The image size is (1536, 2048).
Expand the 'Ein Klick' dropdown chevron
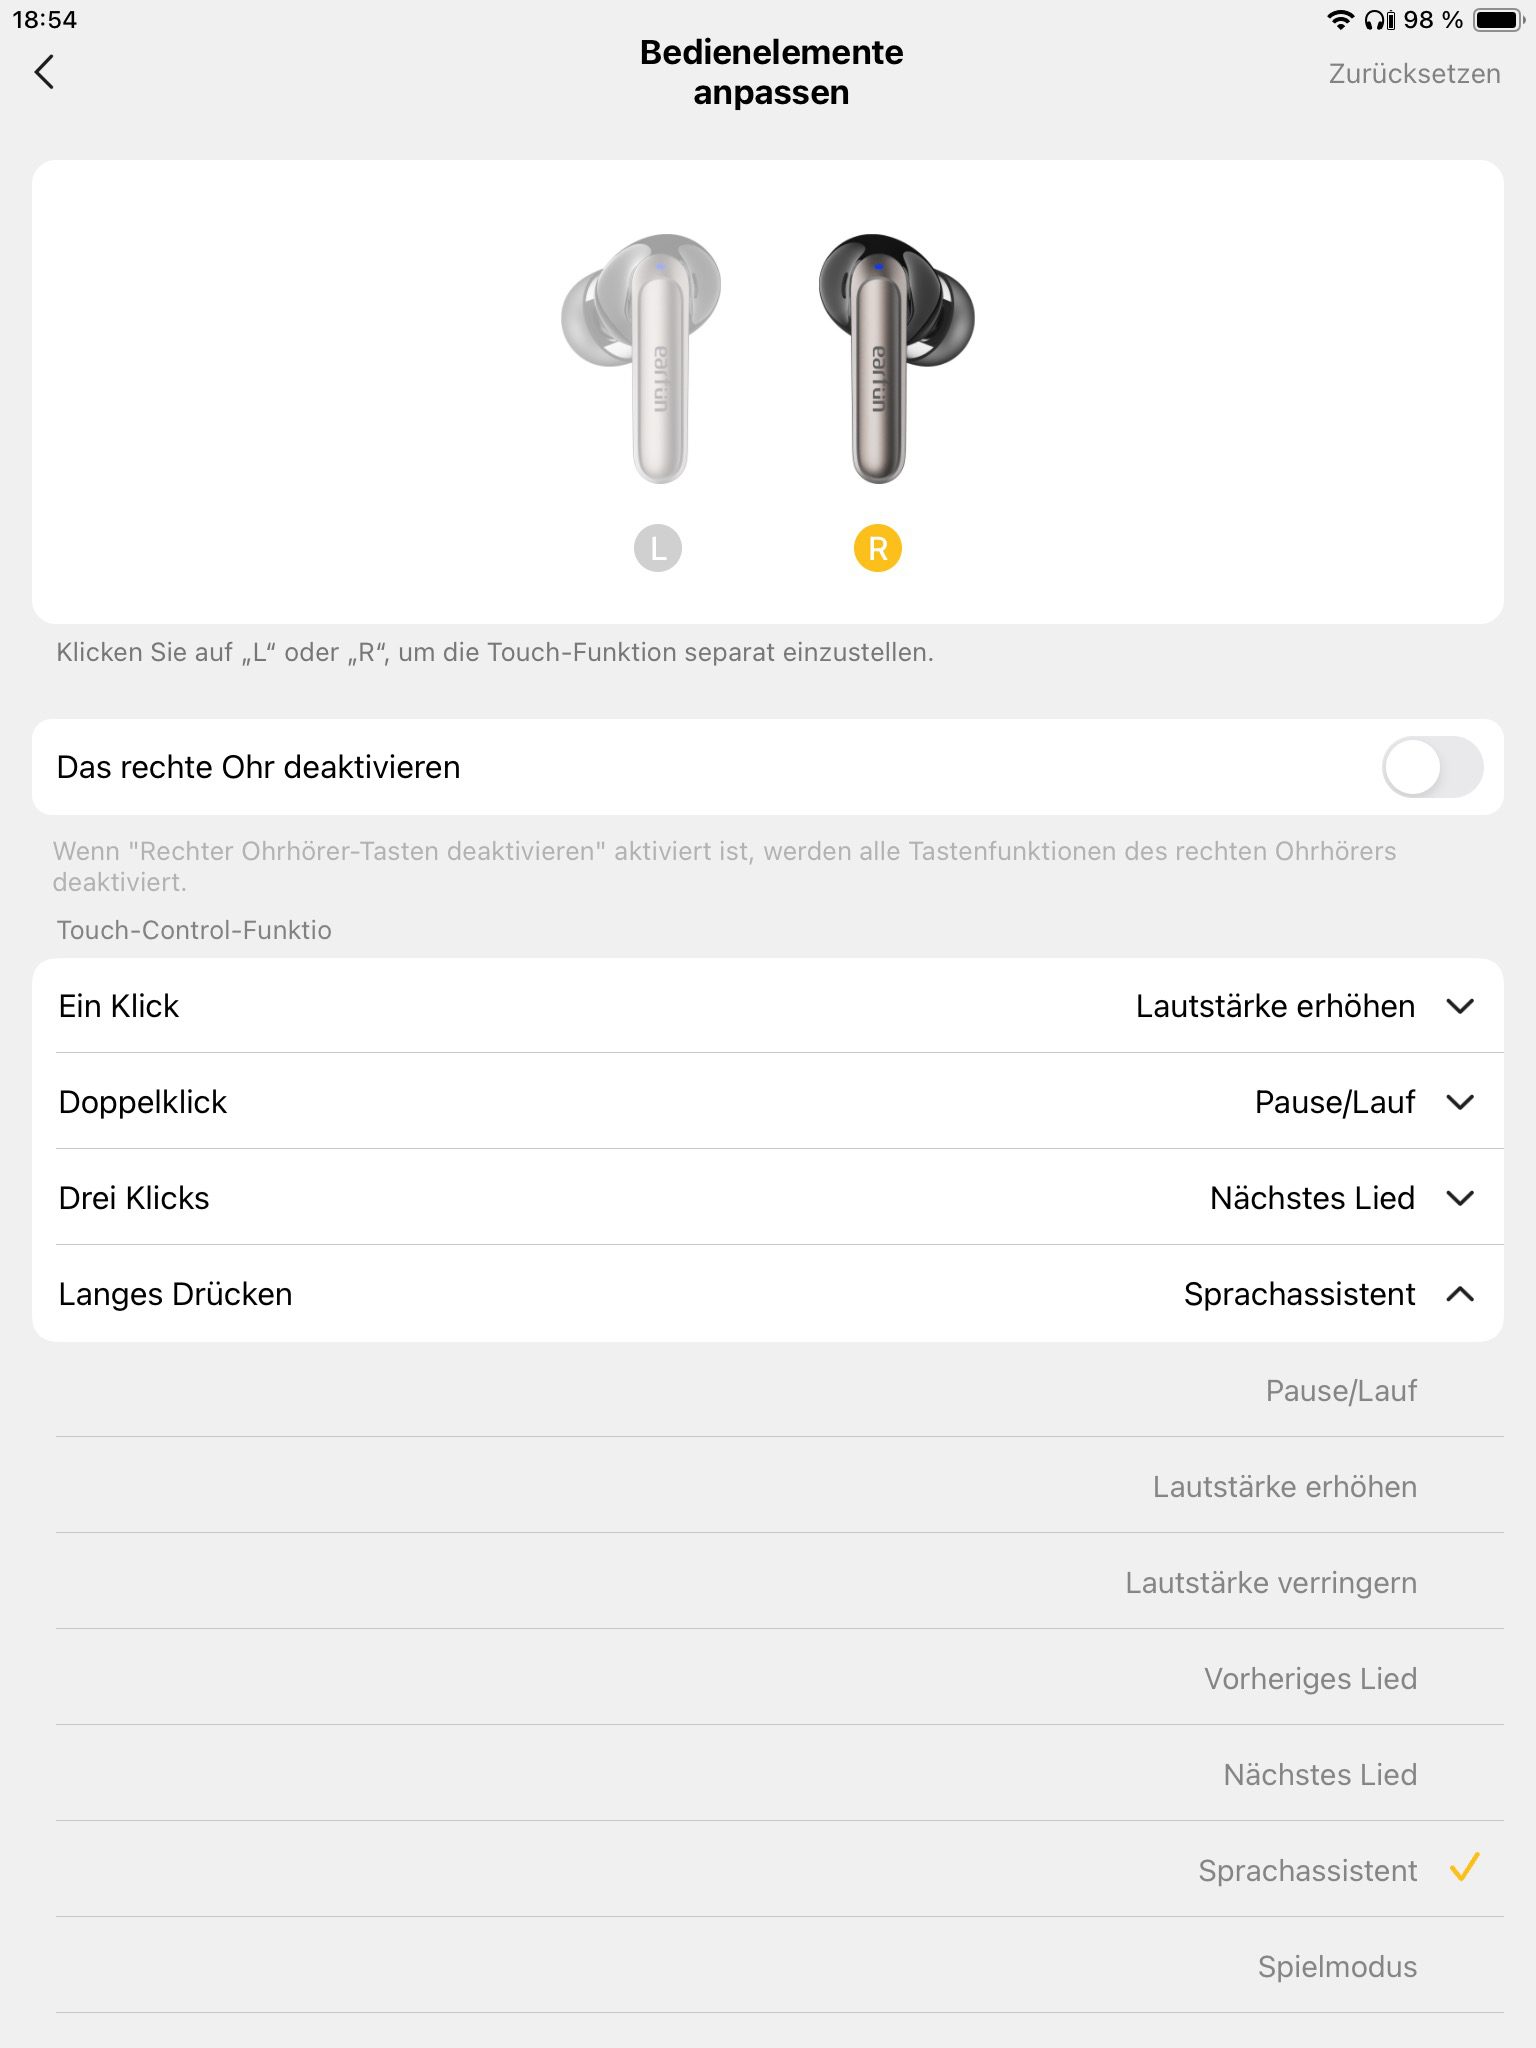(x=1460, y=1006)
